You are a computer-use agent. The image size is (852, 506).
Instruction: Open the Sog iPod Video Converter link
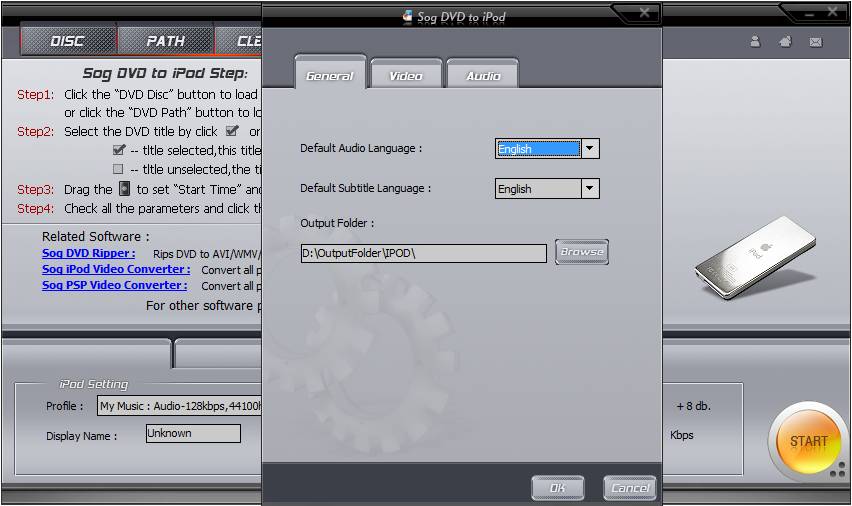click(116, 269)
